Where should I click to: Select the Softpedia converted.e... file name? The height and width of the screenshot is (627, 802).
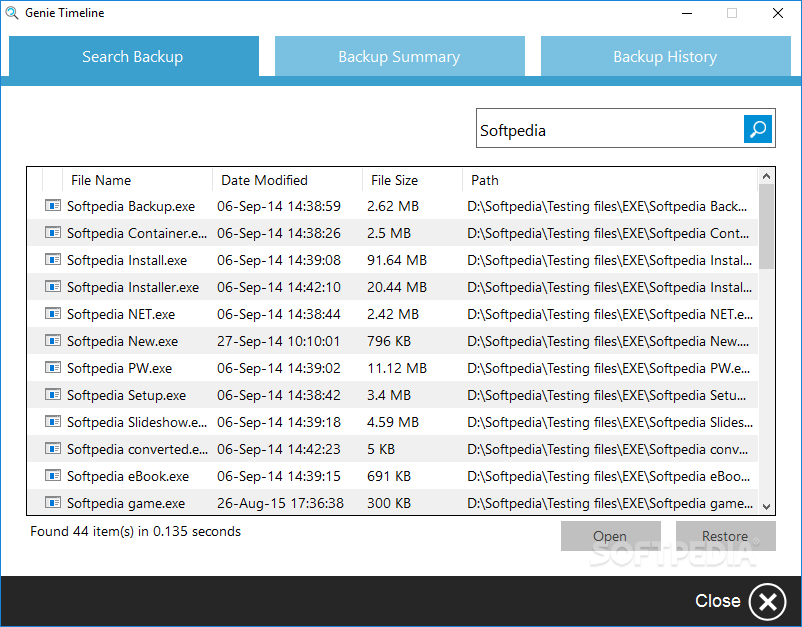pos(137,449)
